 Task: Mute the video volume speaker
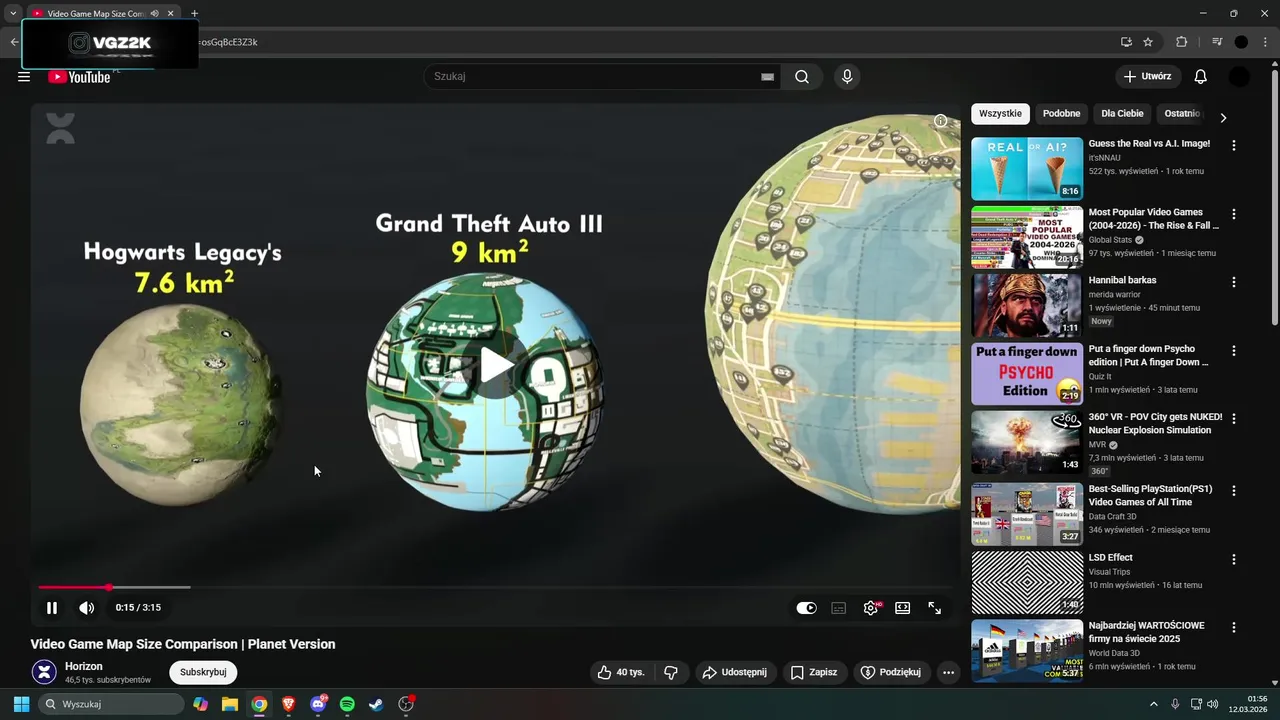click(x=87, y=607)
